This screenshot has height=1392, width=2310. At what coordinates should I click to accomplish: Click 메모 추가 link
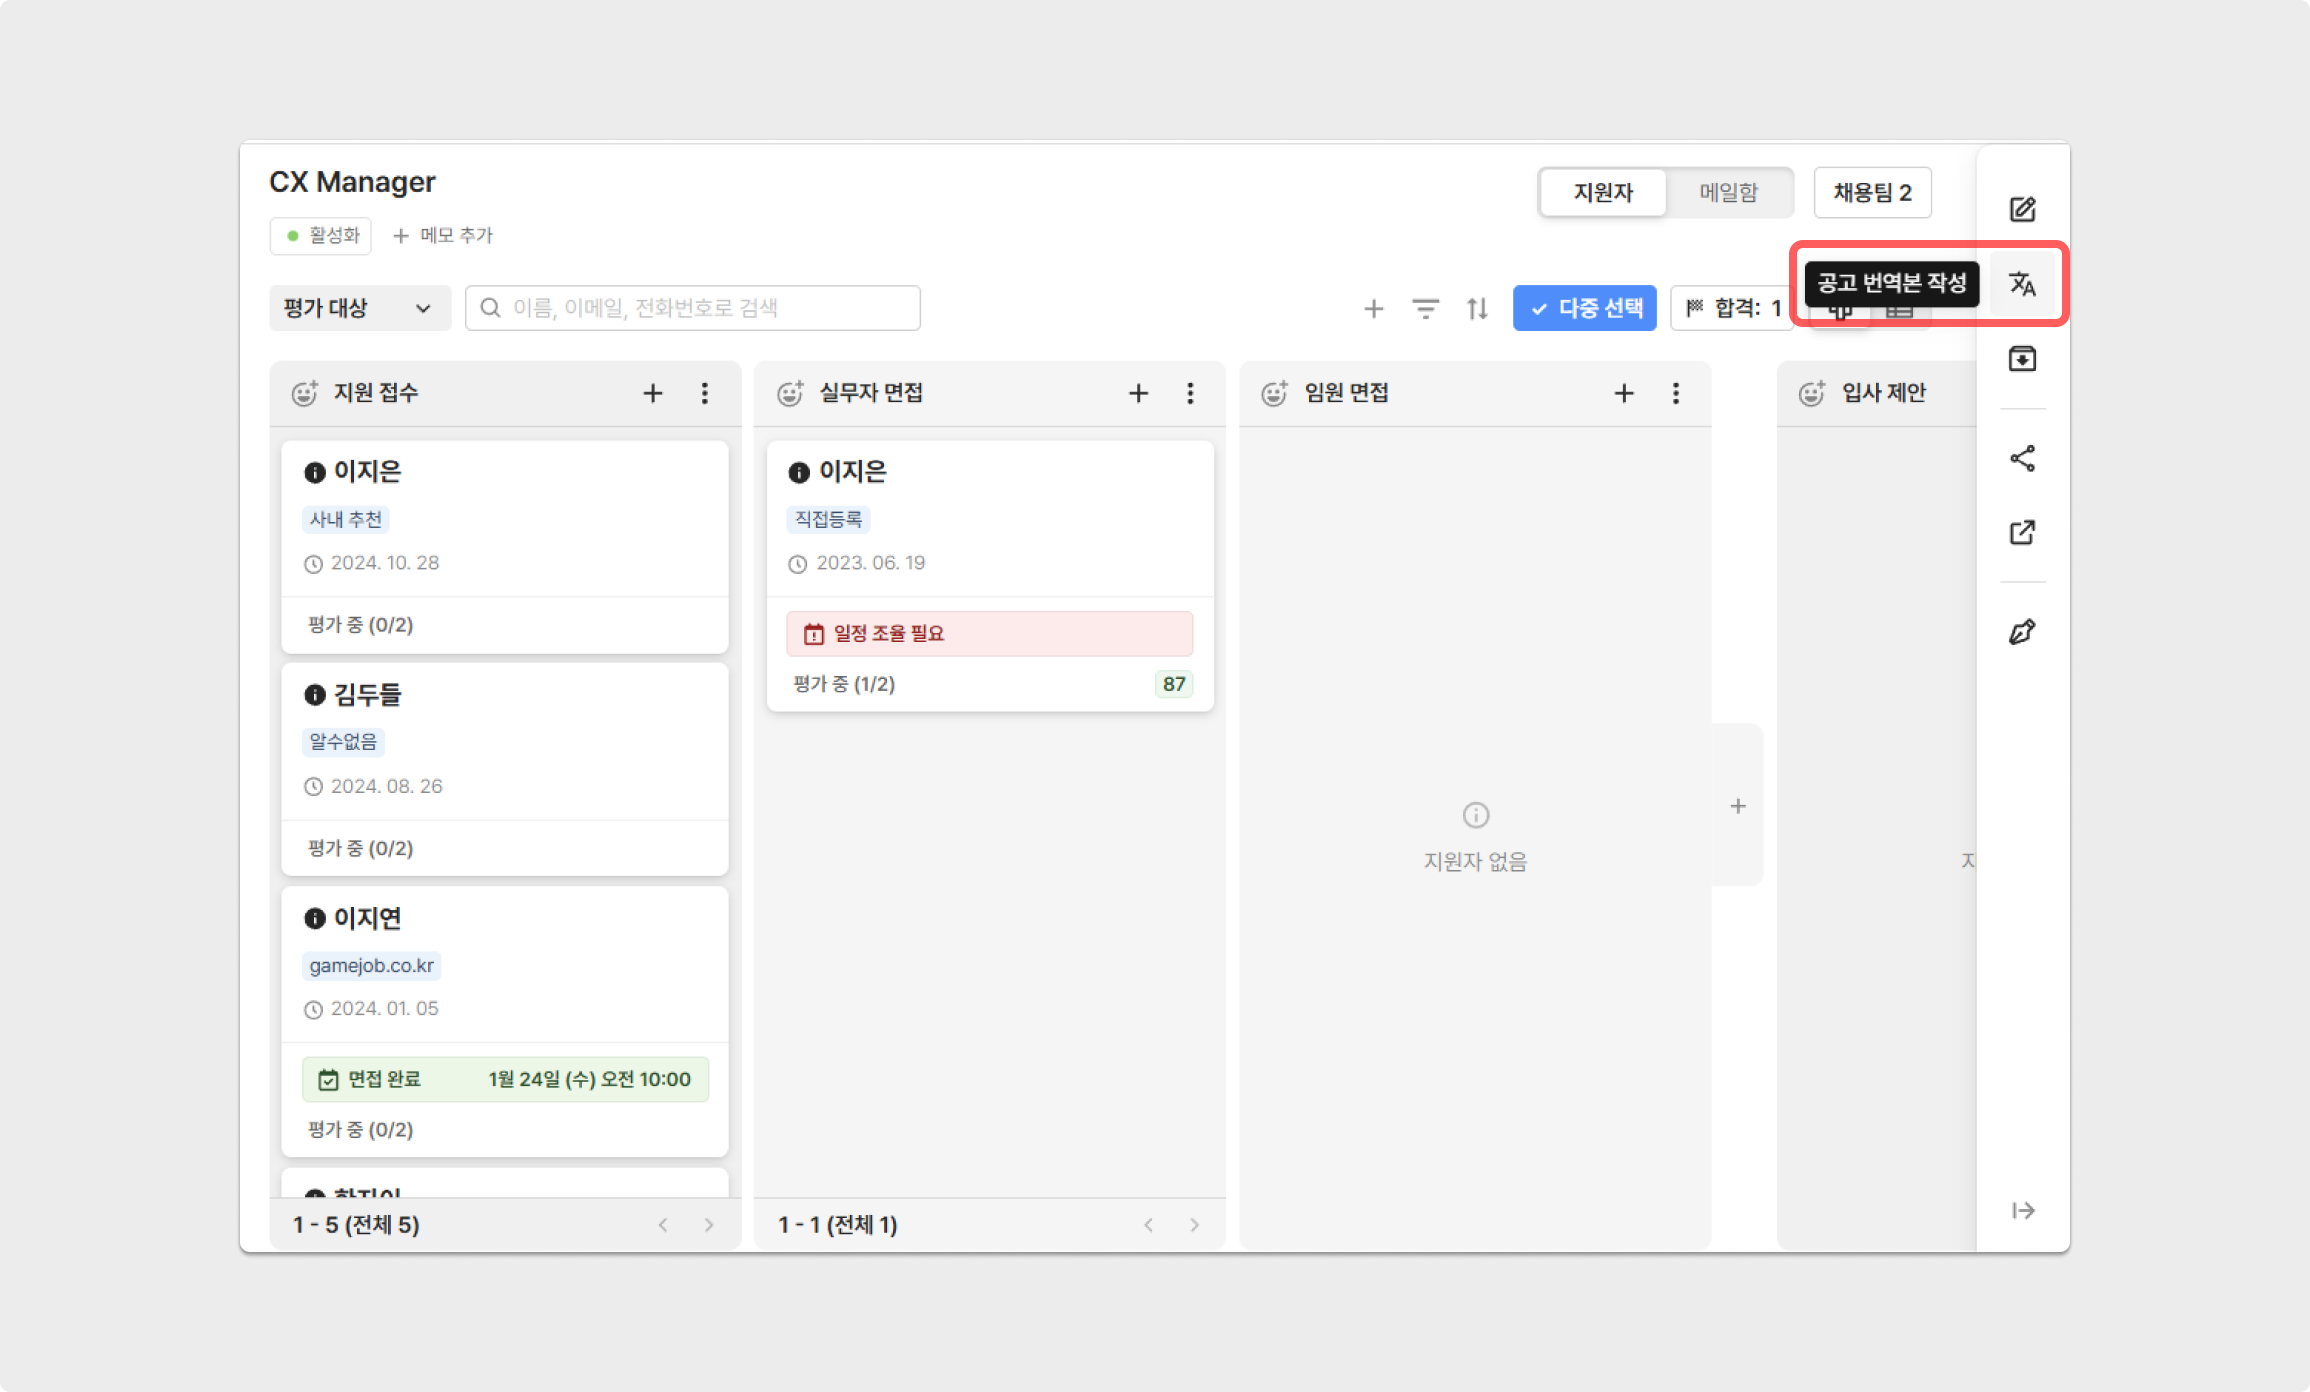click(x=443, y=236)
